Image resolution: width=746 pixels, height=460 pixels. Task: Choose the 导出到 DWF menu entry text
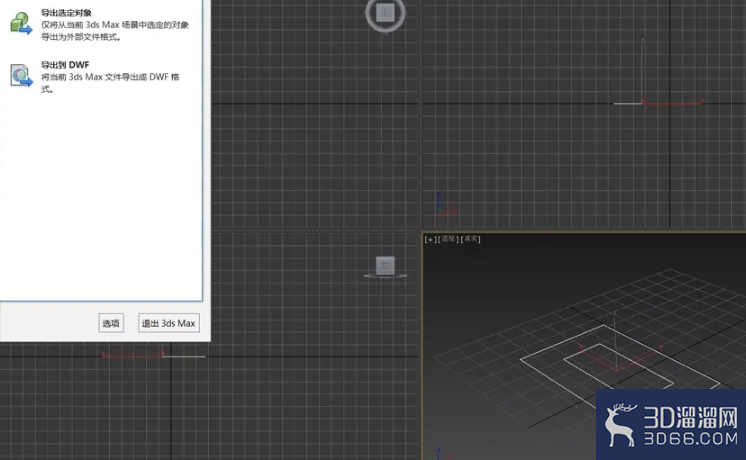pyautogui.click(x=65, y=65)
